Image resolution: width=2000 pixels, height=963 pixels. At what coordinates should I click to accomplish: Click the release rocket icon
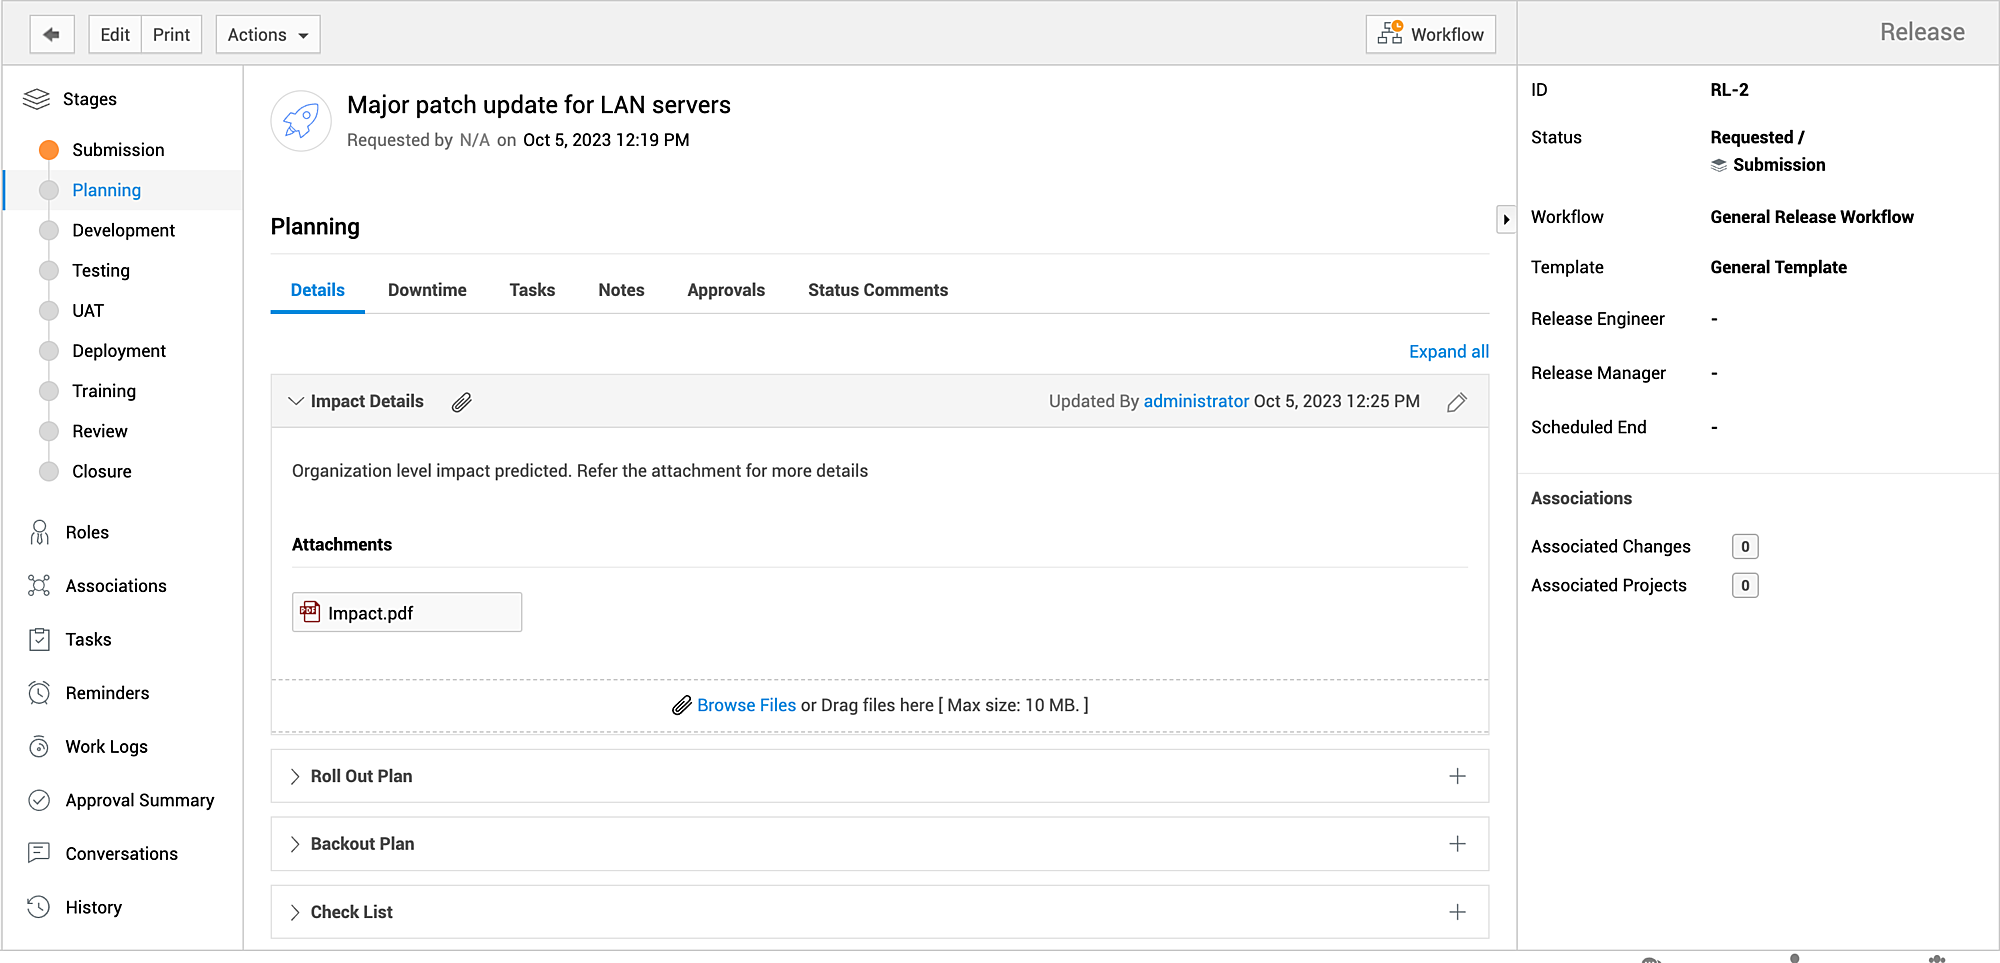[301, 121]
